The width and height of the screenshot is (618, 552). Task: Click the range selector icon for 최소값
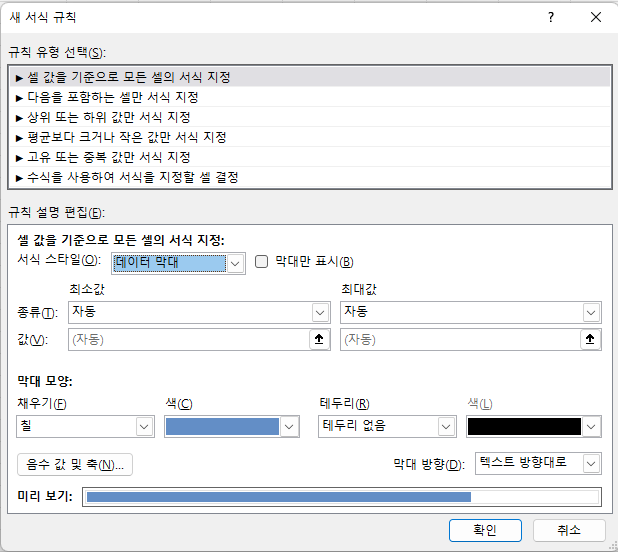319,339
